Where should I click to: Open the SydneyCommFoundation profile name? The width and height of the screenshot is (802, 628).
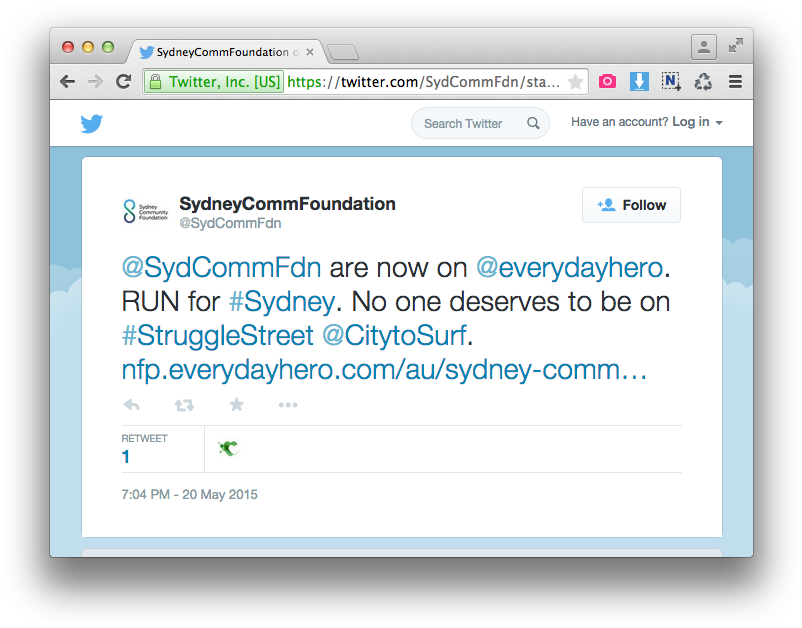(287, 204)
